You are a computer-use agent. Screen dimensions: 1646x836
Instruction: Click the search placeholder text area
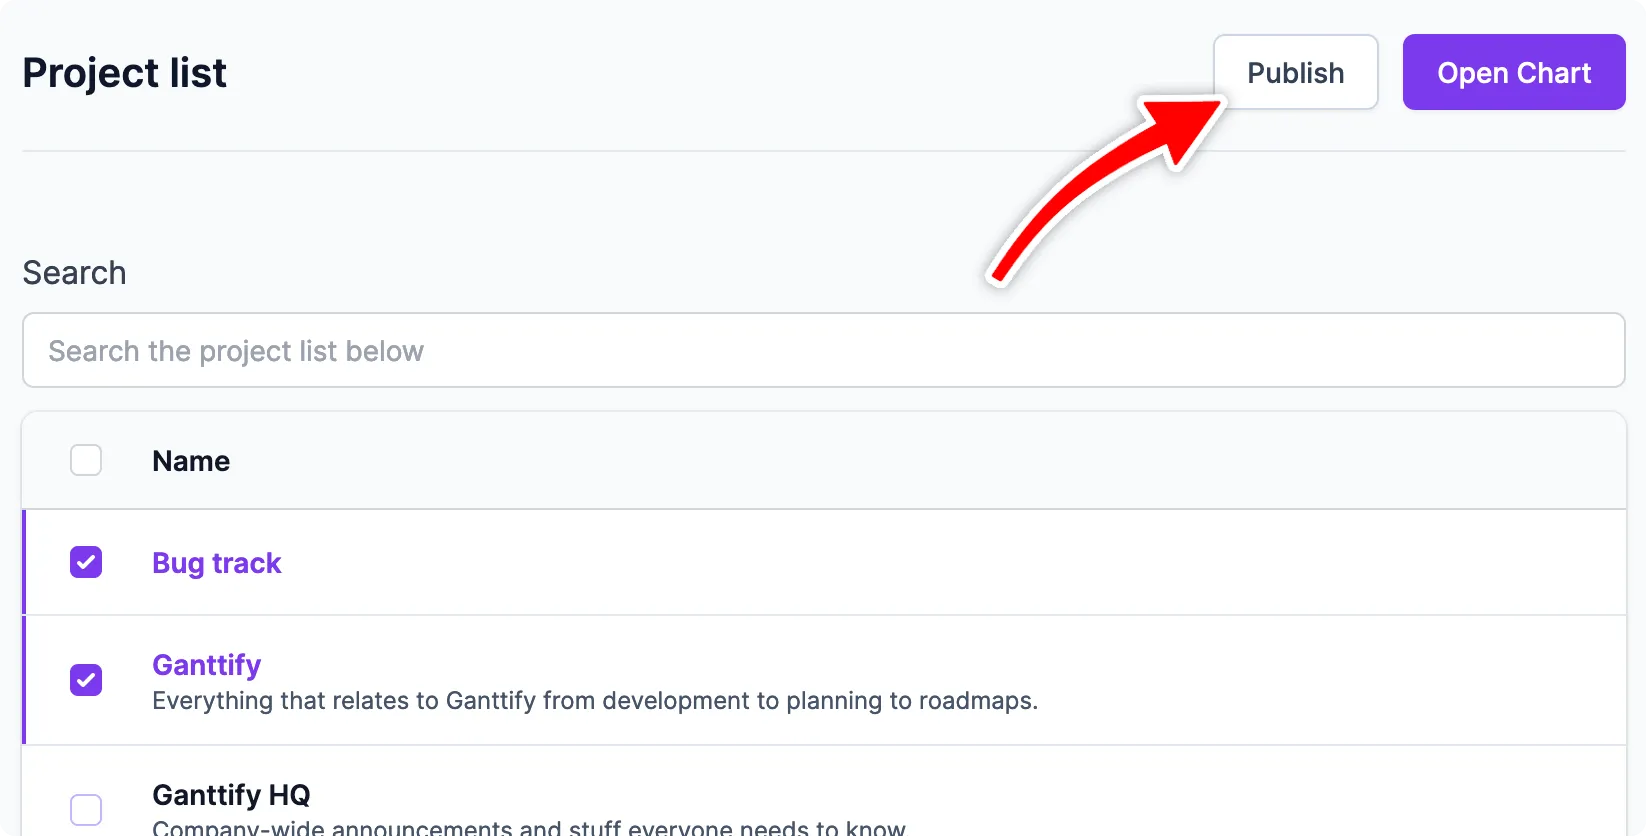coord(236,350)
